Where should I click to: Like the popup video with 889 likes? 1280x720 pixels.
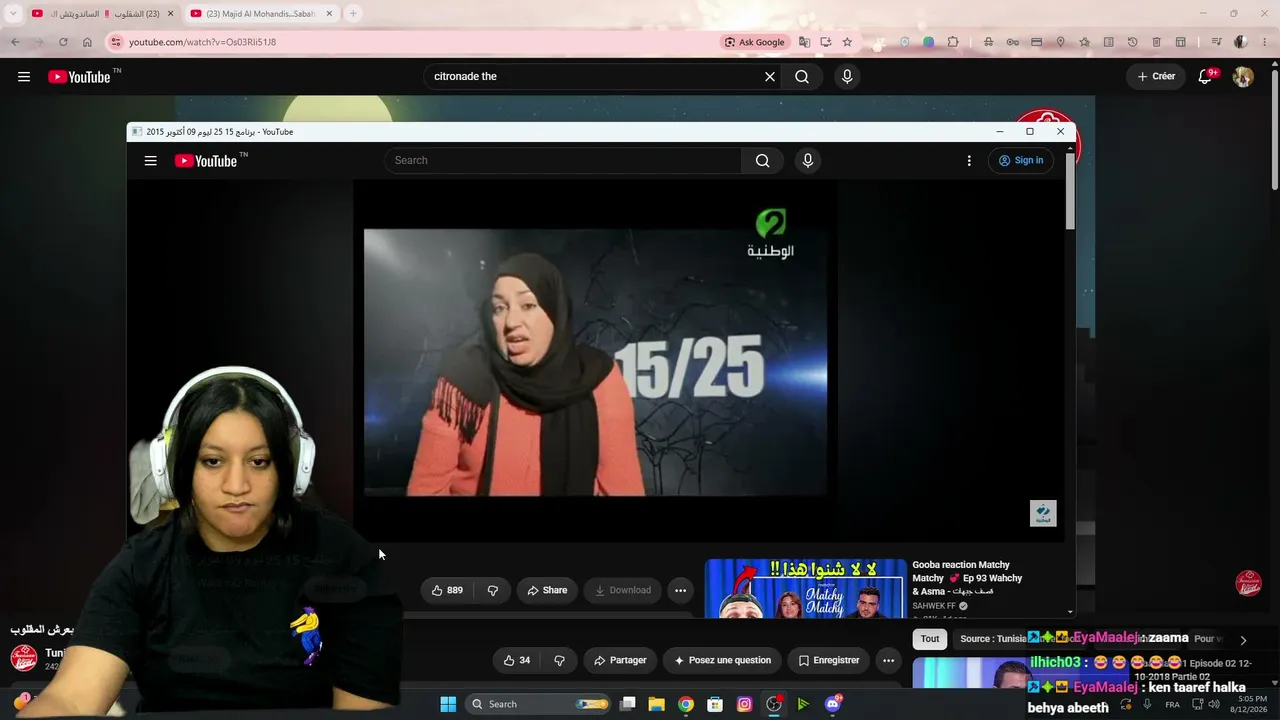[x=446, y=590]
